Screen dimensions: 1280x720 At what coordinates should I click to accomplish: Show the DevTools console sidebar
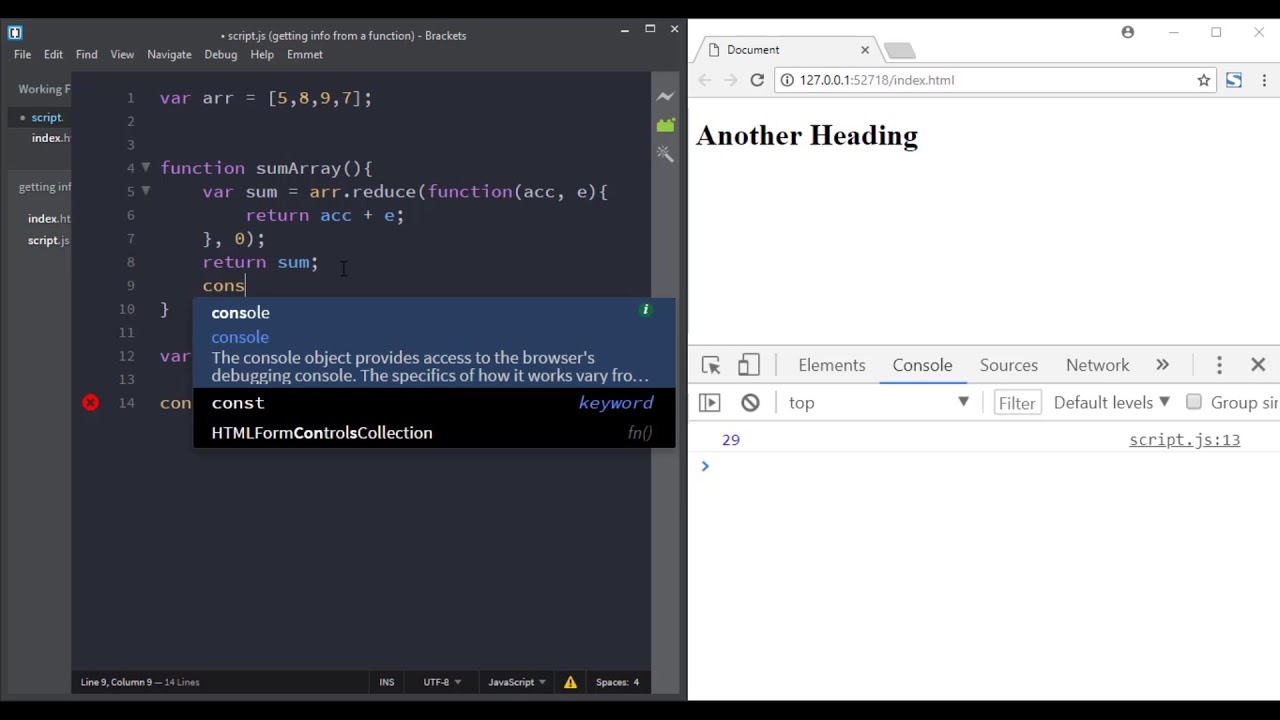point(709,402)
